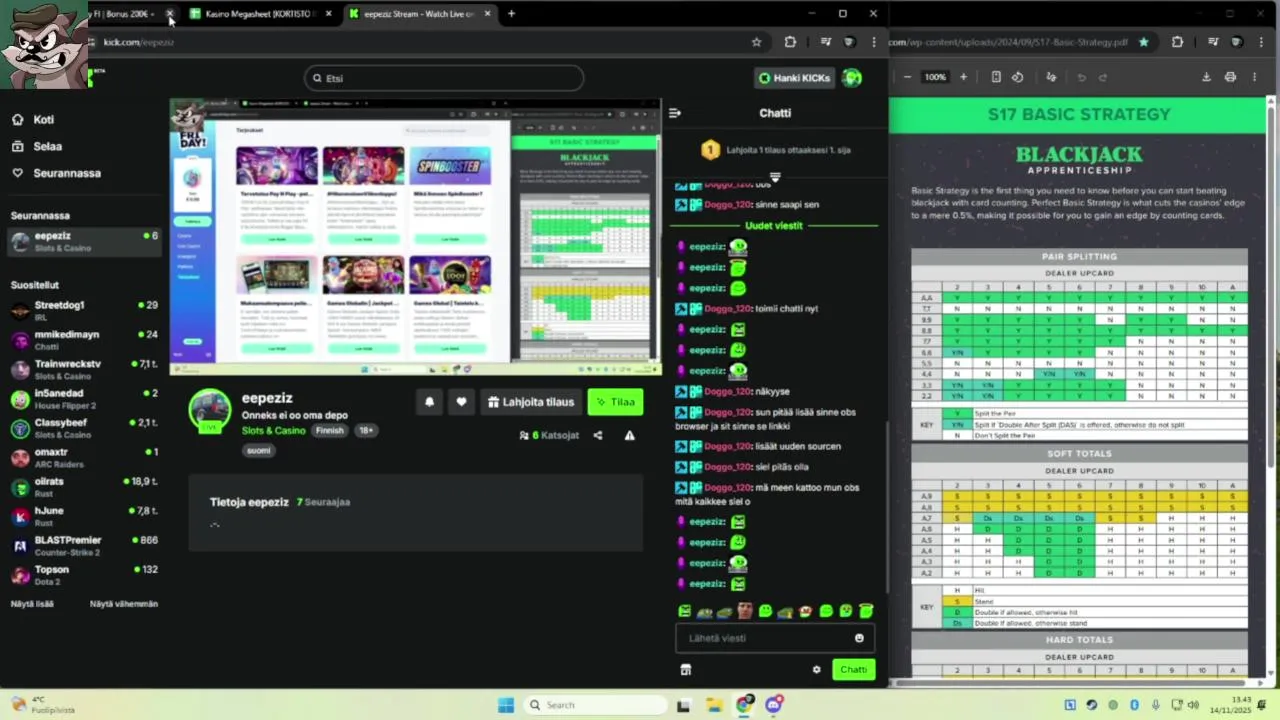Click the Lahjoita tilaus gift button

[x=531, y=402]
